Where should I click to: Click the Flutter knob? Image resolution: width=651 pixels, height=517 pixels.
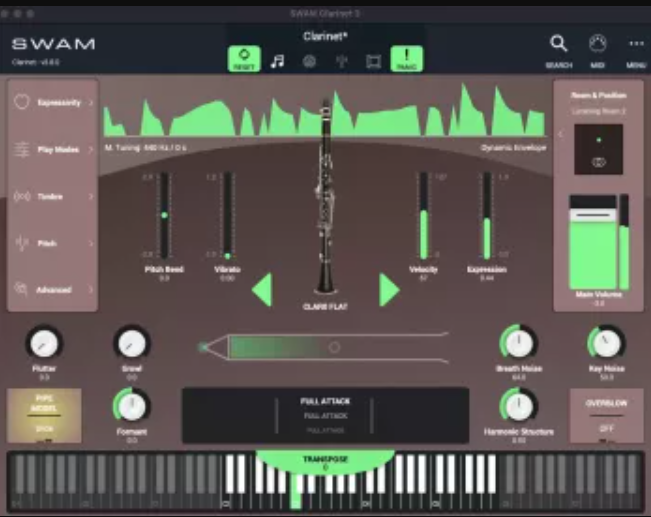[44, 343]
